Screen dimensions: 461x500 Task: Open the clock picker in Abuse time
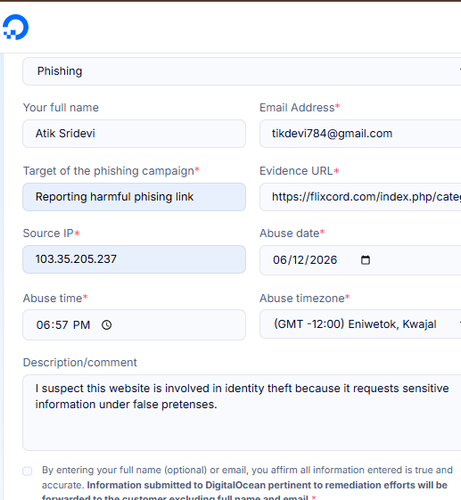(107, 325)
